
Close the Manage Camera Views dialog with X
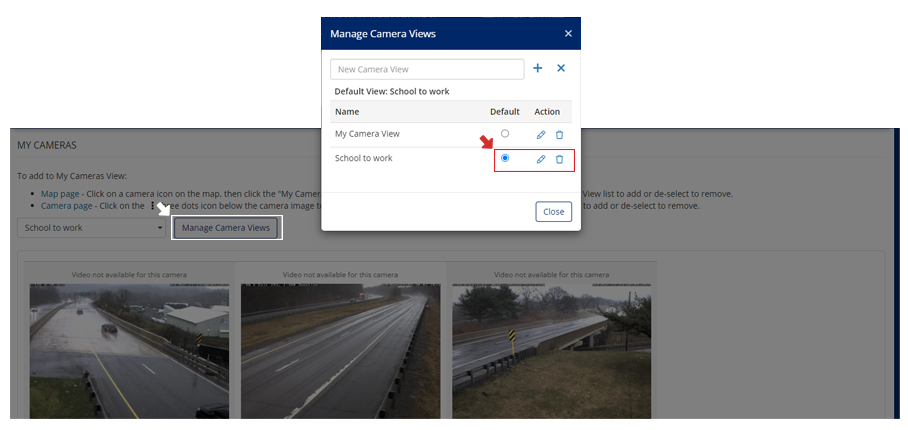[x=568, y=33]
